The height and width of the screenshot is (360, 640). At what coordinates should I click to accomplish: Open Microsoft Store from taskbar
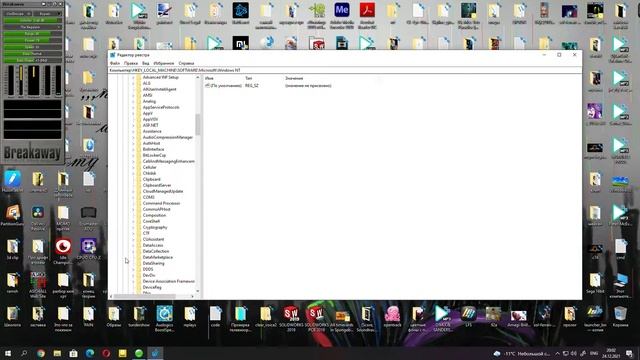tap(73, 353)
